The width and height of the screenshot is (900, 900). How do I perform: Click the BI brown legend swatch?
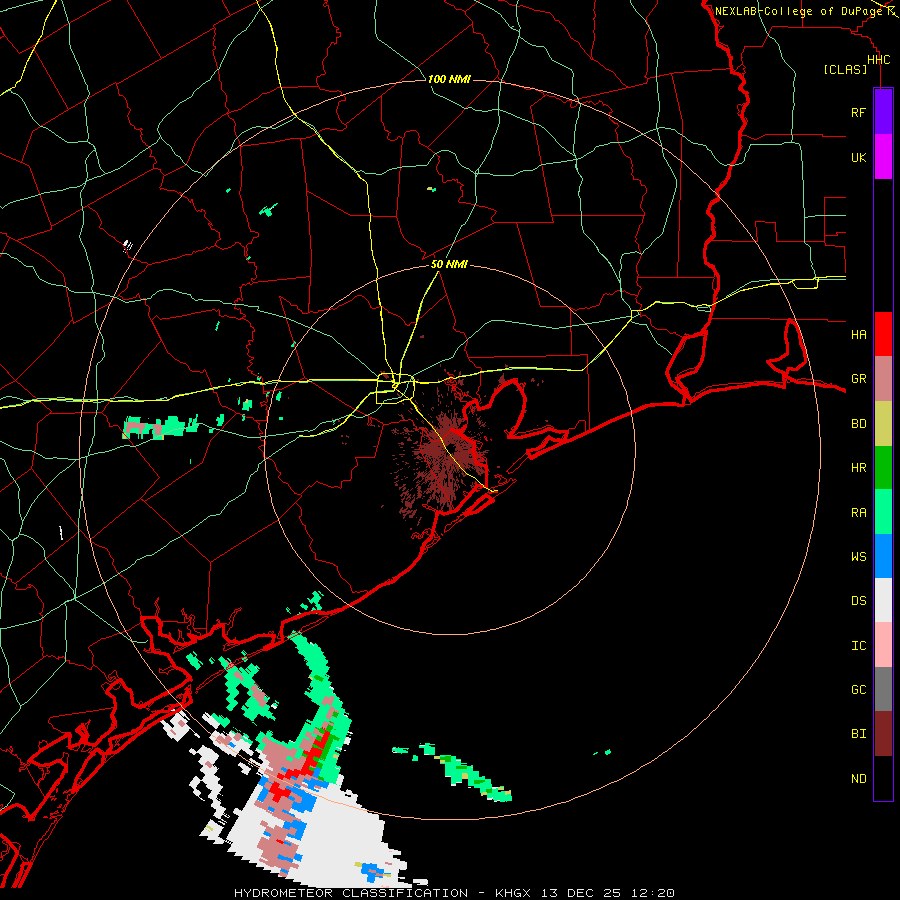tap(883, 734)
